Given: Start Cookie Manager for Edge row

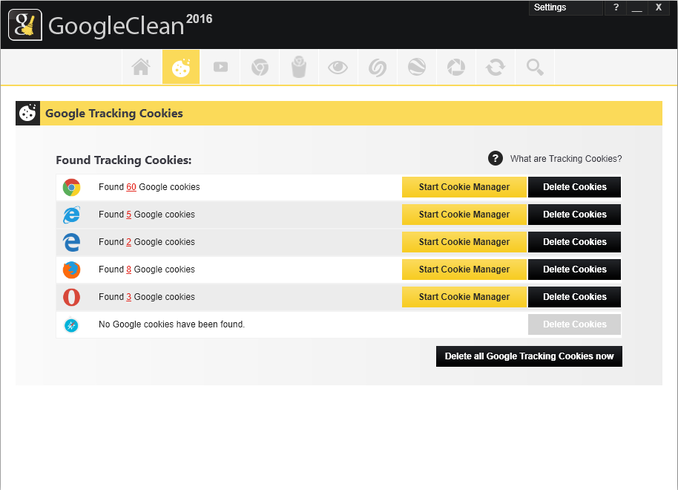Looking at the screenshot, I should 464,242.
